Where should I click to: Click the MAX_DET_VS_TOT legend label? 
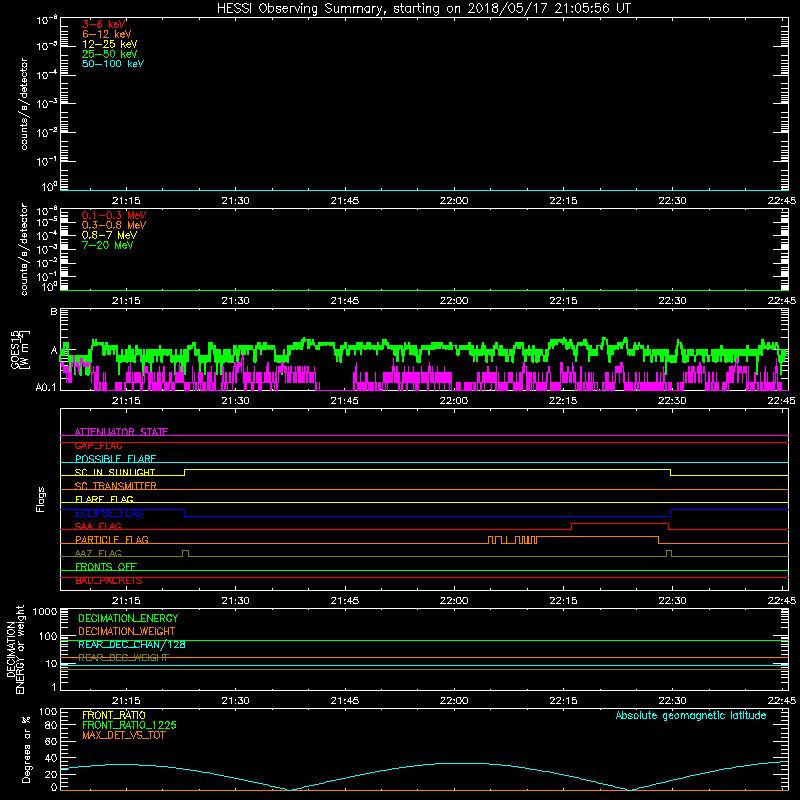tap(123, 735)
